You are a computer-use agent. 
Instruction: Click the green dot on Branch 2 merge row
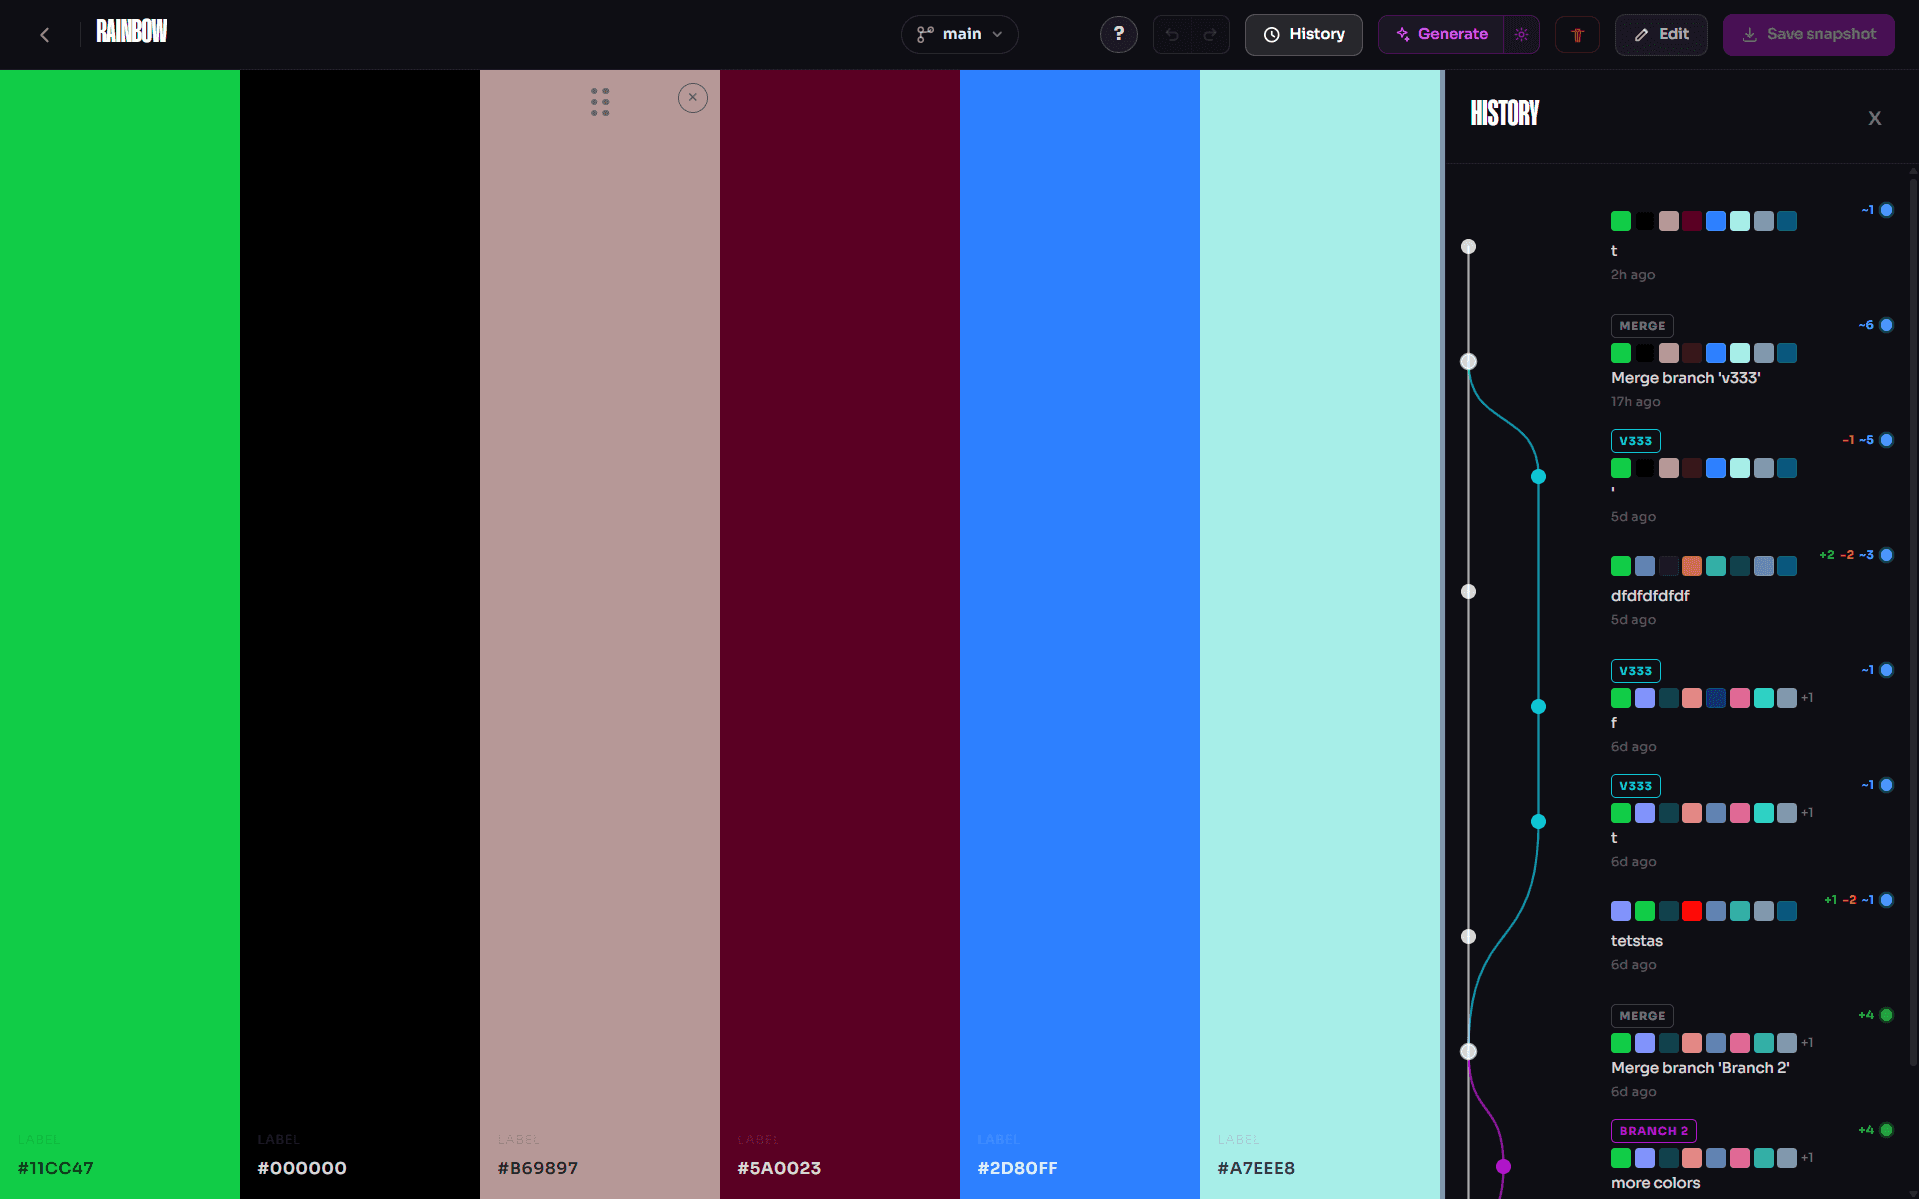(x=1886, y=1015)
